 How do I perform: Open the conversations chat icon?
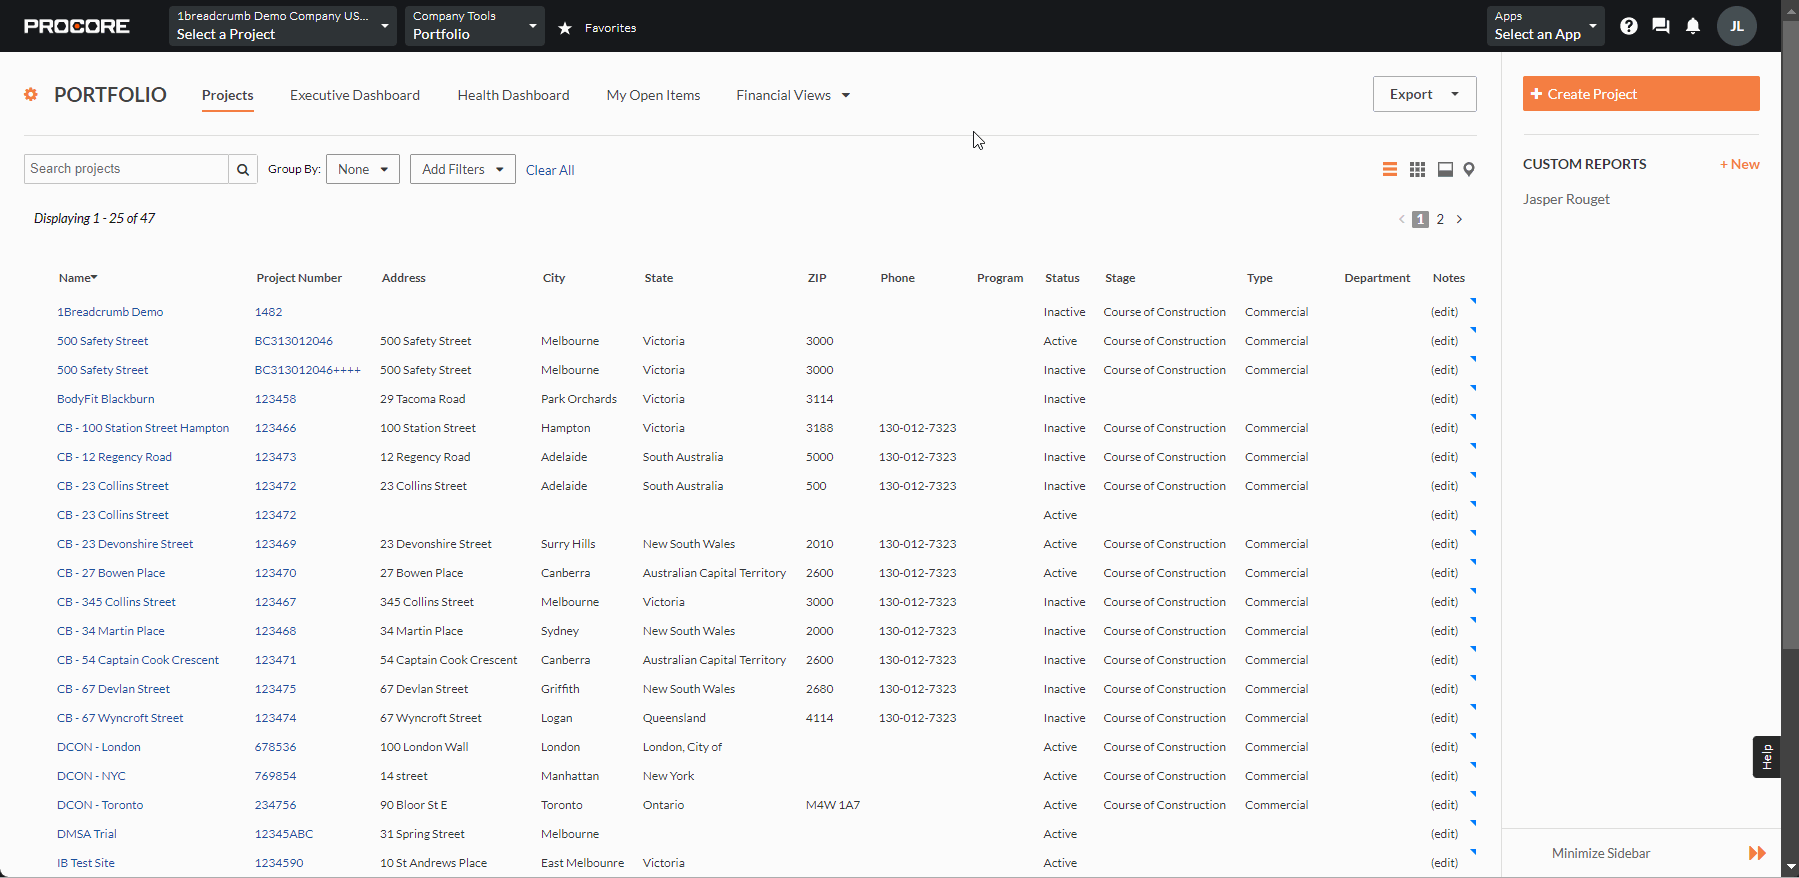point(1661,26)
